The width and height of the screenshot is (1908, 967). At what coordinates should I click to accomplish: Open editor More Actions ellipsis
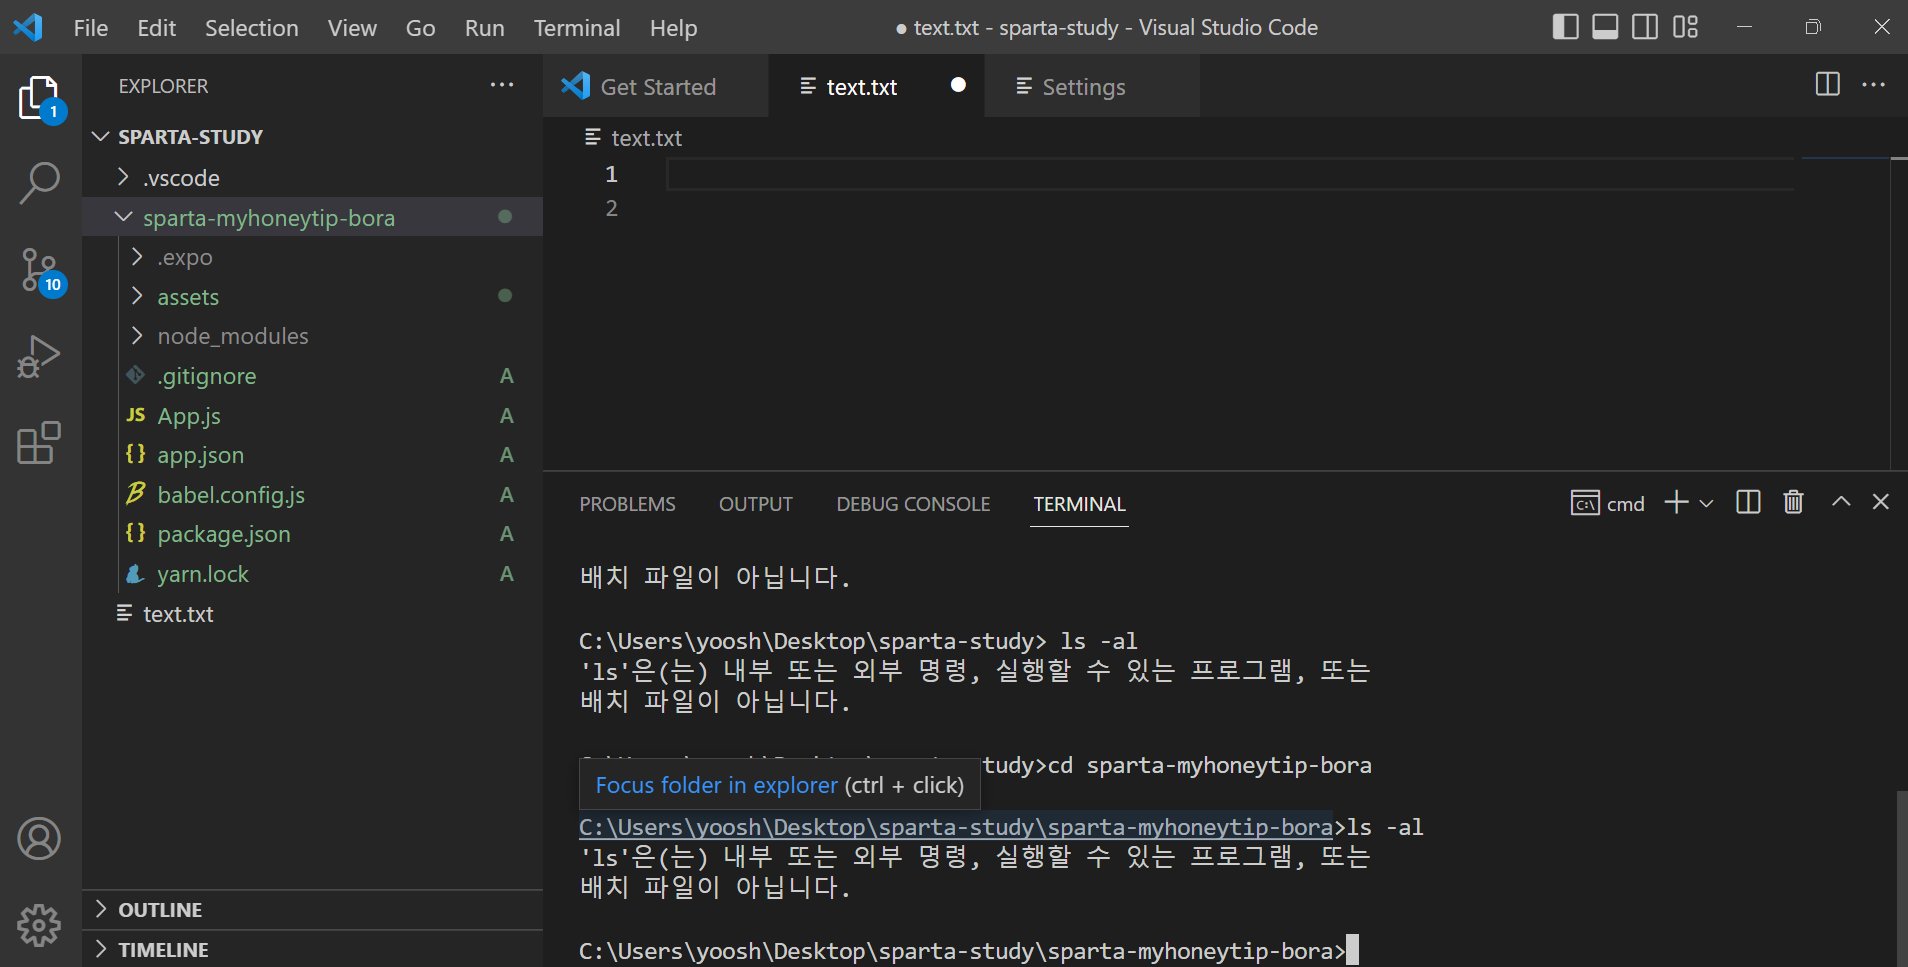[x=1873, y=85]
